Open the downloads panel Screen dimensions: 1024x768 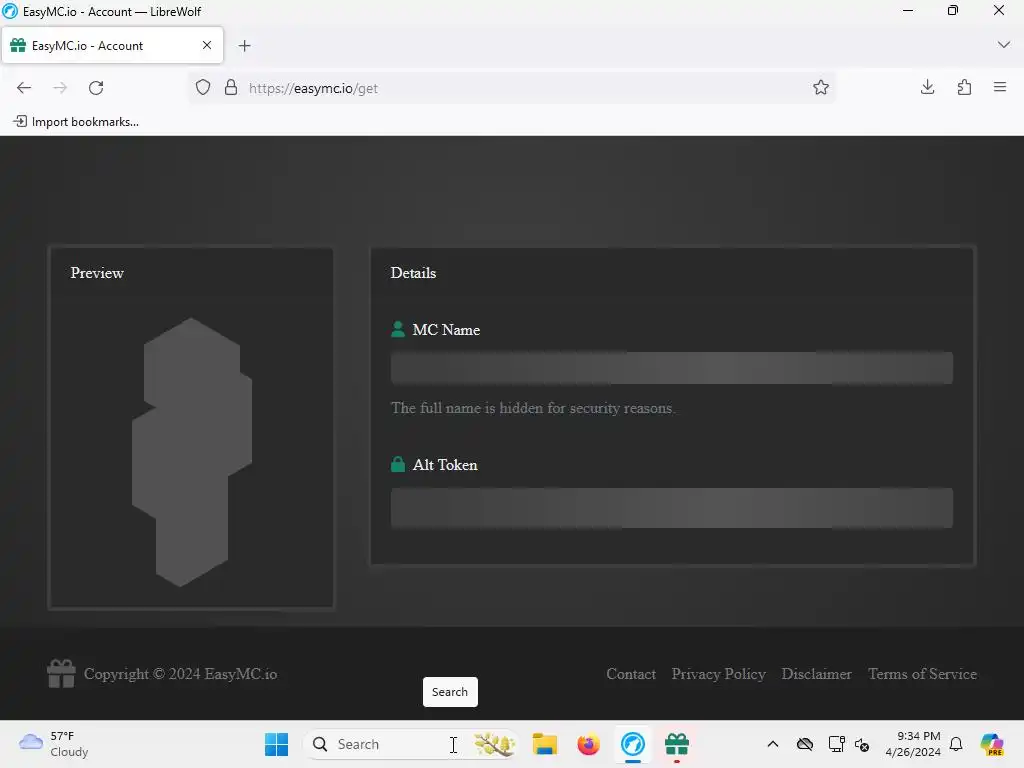(x=927, y=87)
